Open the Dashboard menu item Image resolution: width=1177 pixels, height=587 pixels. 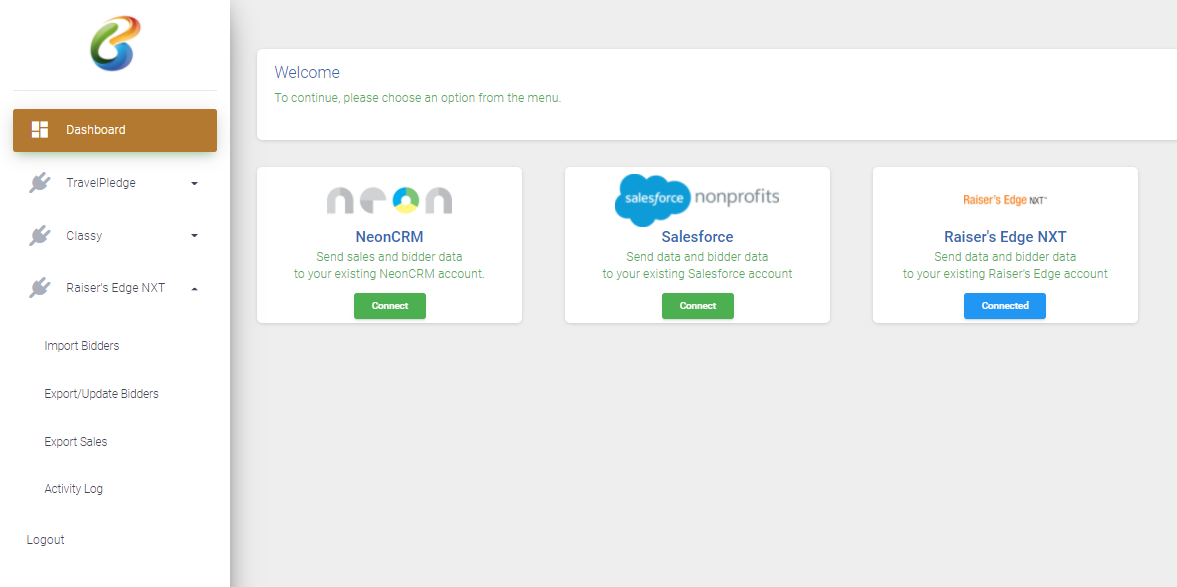(x=115, y=131)
